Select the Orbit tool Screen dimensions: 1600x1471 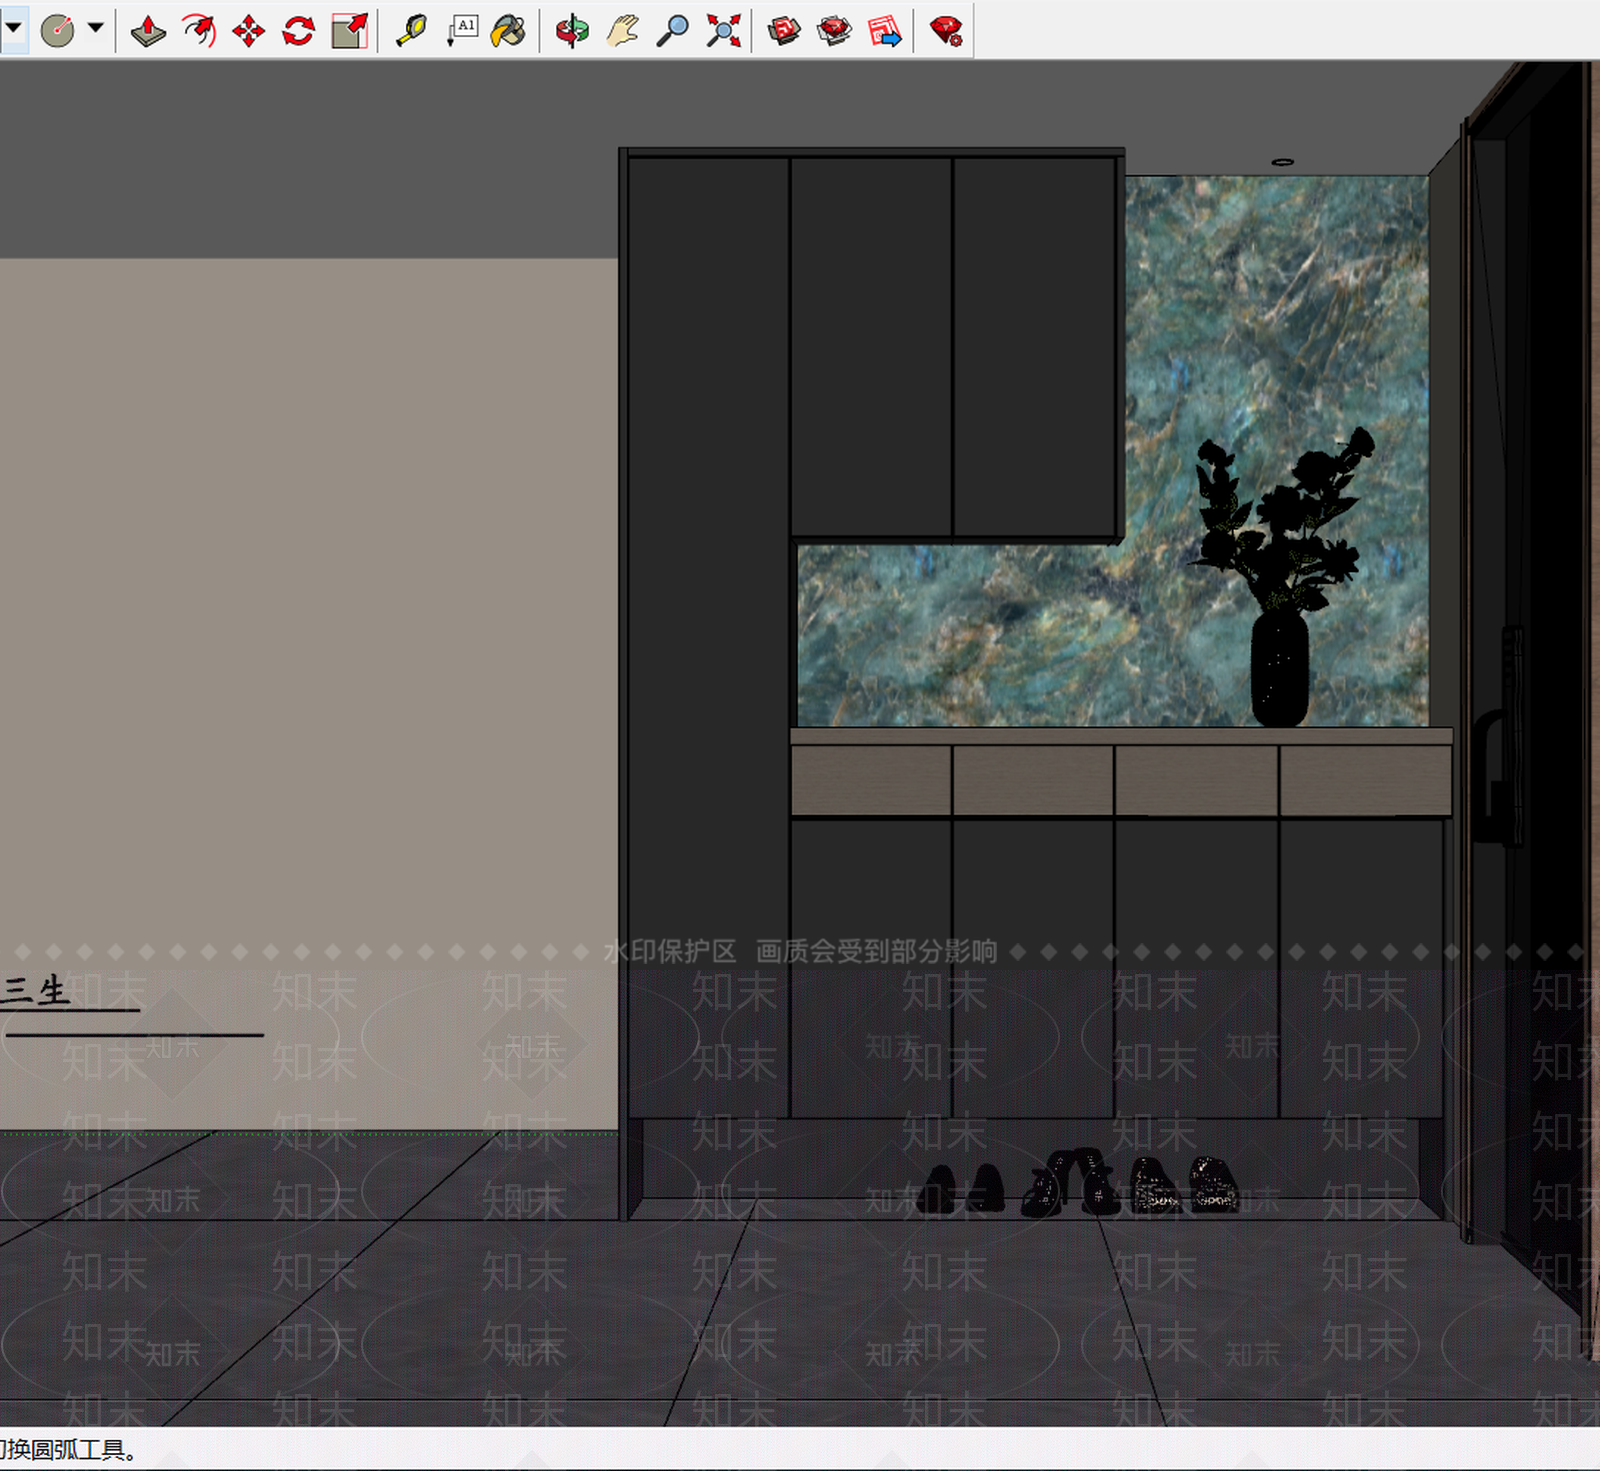point(572,31)
